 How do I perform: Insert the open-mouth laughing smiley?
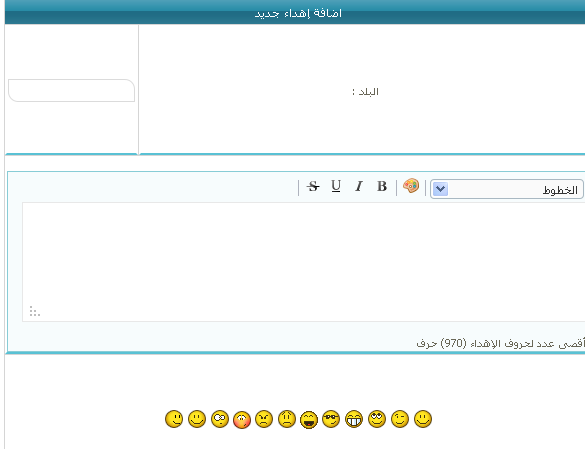pos(309,420)
